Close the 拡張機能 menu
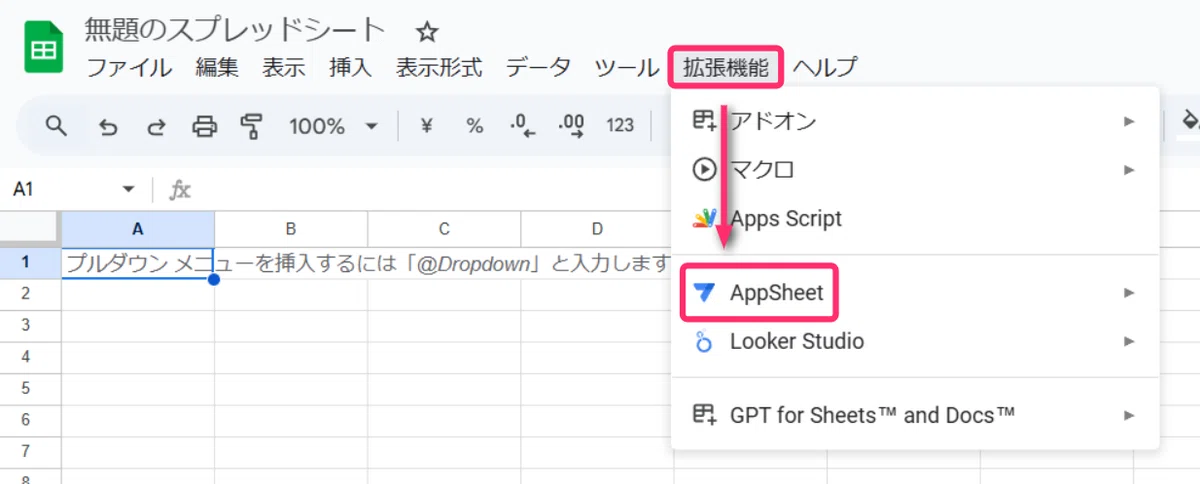The width and height of the screenshot is (1200, 484). [726, 68]
